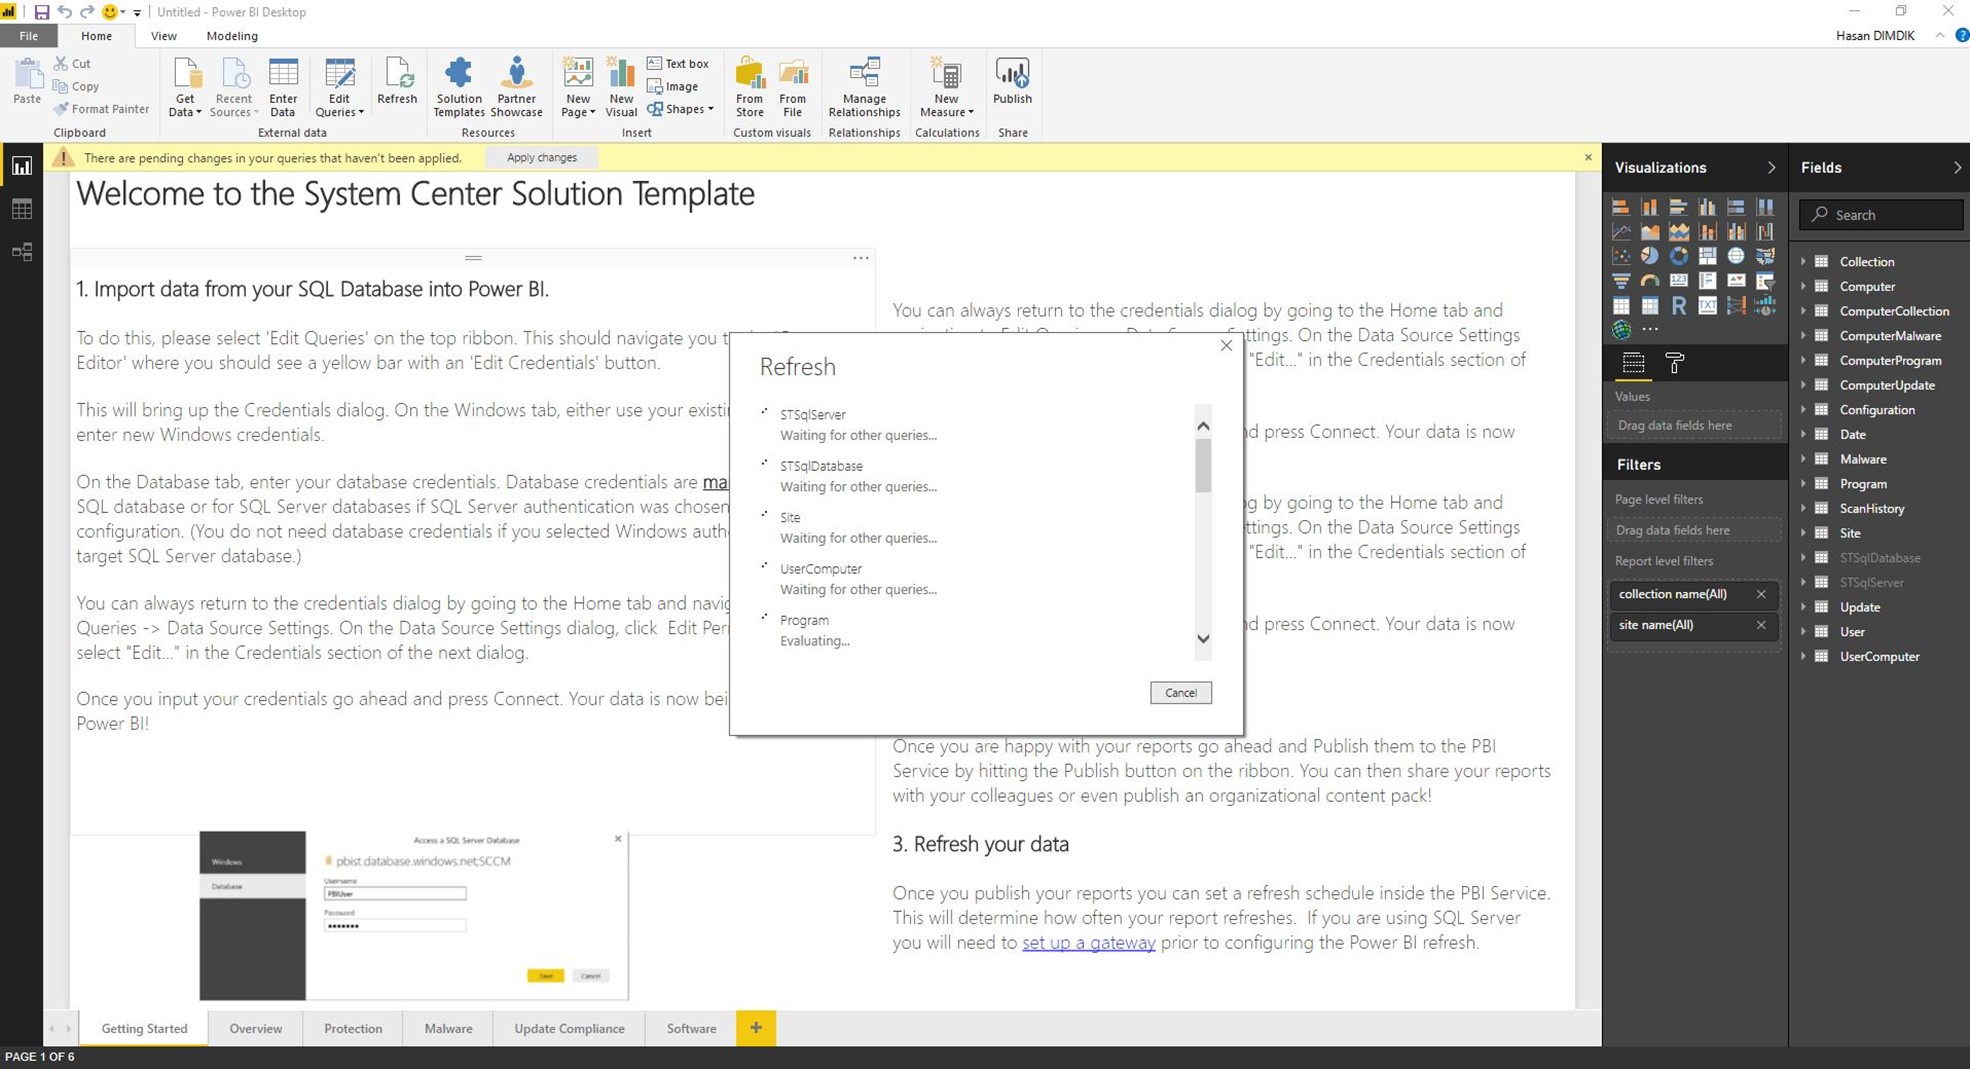This screenshot has width=1970, height=1069.
Task: Select the R script visual
Action: click(1678, 306)
